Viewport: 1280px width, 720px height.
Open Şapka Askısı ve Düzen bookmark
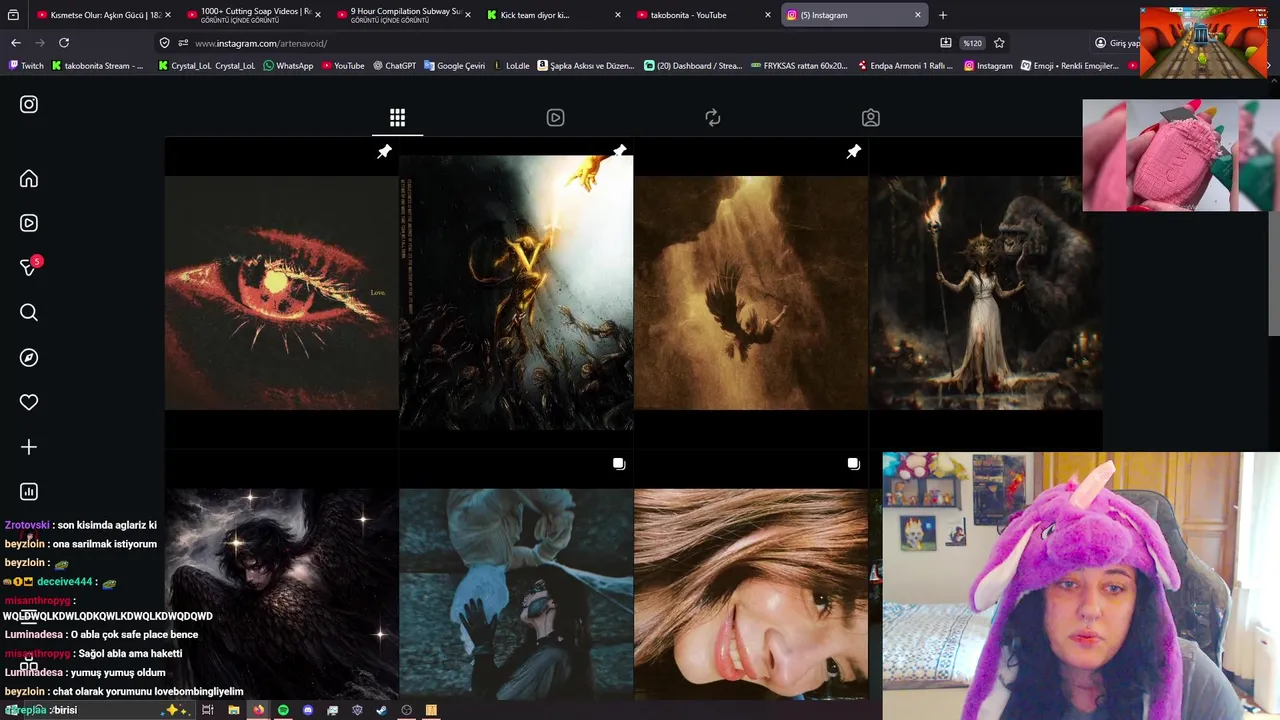586,66
